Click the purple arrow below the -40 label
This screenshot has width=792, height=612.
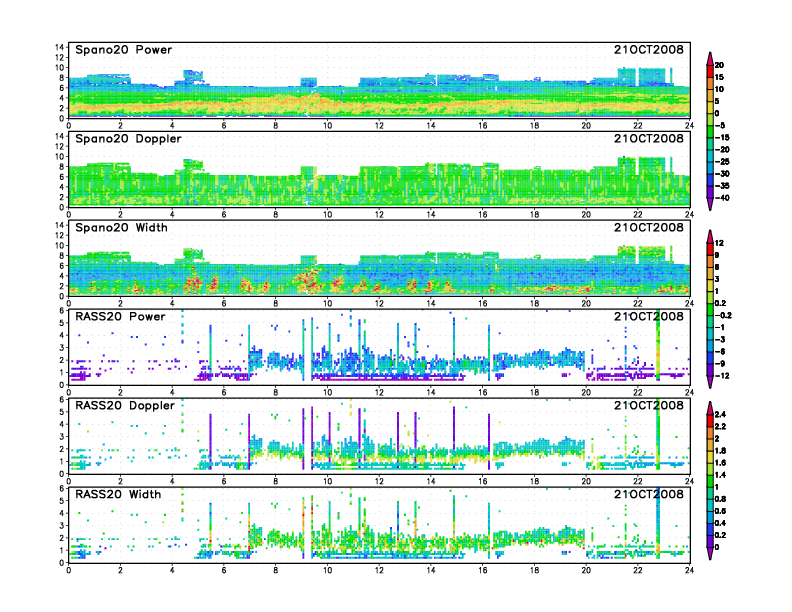[709, 205]
